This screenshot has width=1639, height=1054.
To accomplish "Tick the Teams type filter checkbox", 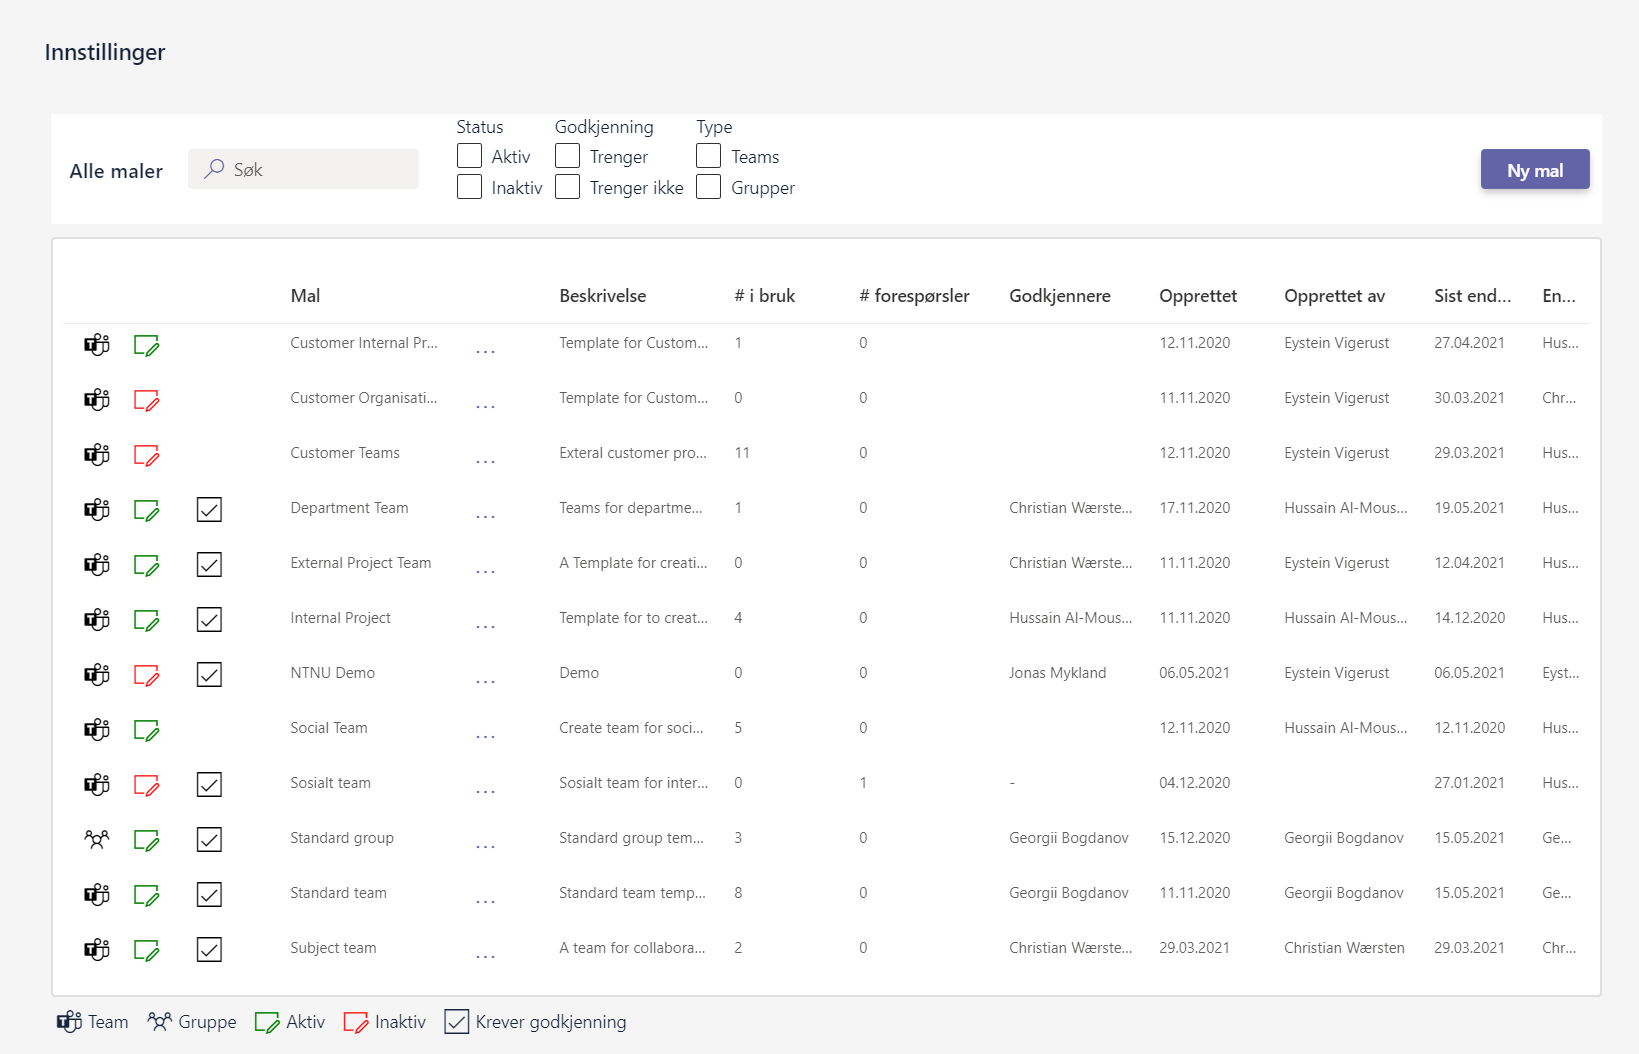I will (708, 156).
